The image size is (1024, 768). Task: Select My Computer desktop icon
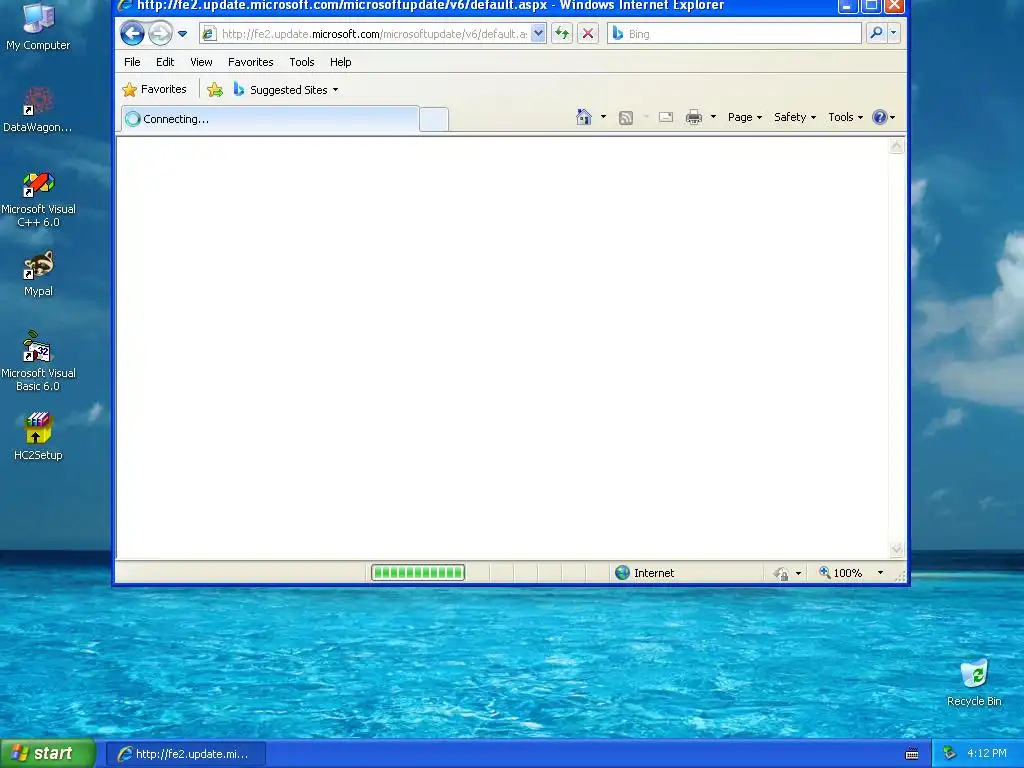pyautogui.click(x=38, y=27)
